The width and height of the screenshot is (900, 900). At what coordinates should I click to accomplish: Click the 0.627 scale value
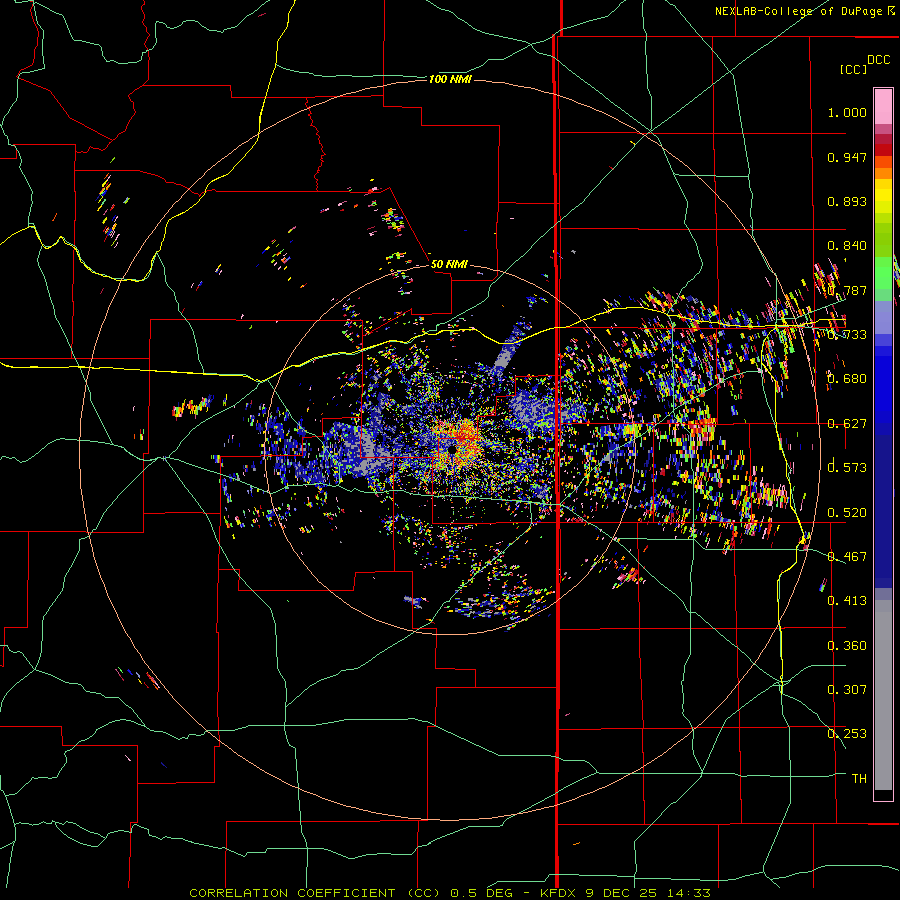(x=847, y=424)
